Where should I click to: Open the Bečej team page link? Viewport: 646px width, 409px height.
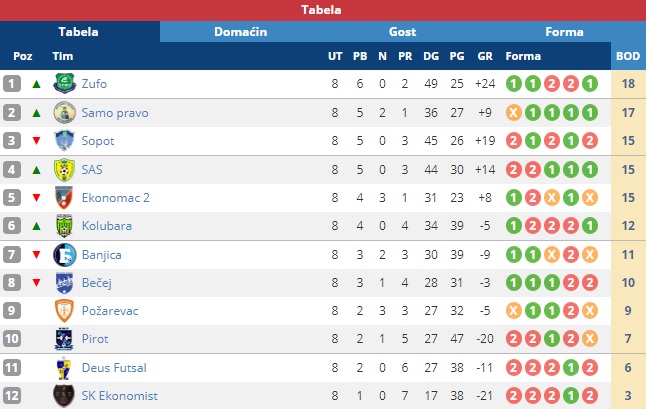point(97,283)
